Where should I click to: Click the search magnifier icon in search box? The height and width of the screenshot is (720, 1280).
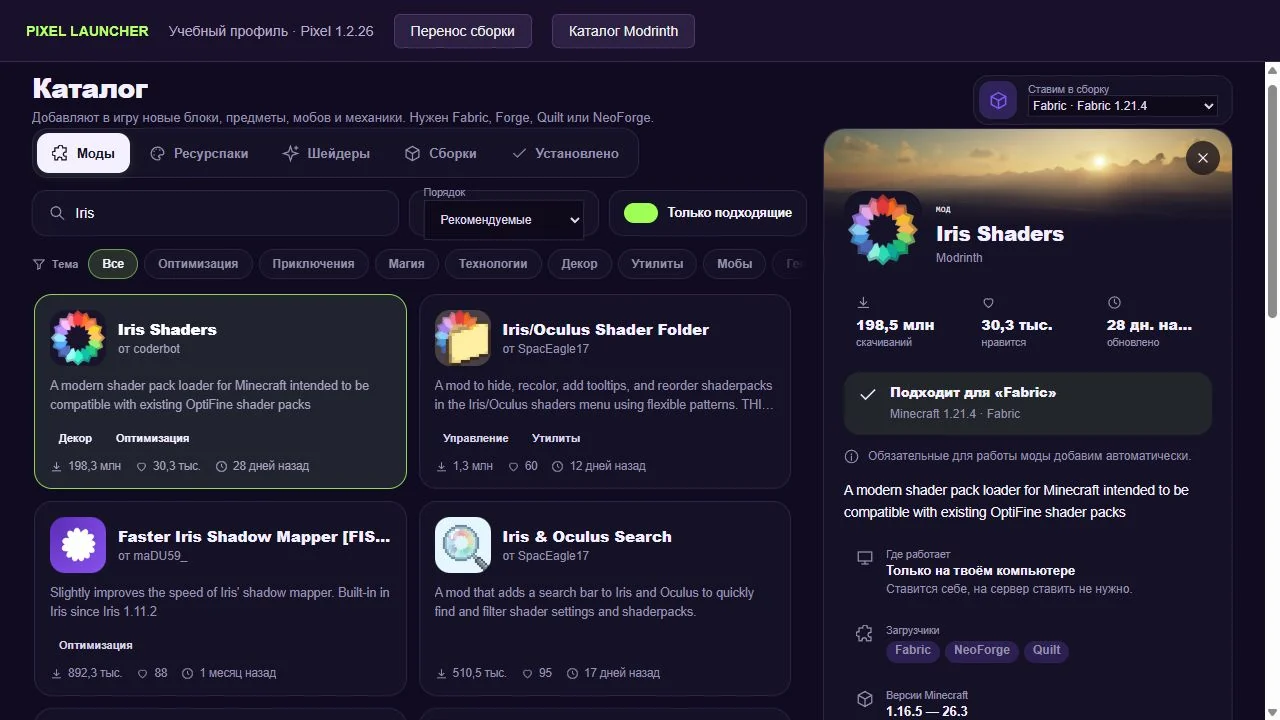pos(58,213)
